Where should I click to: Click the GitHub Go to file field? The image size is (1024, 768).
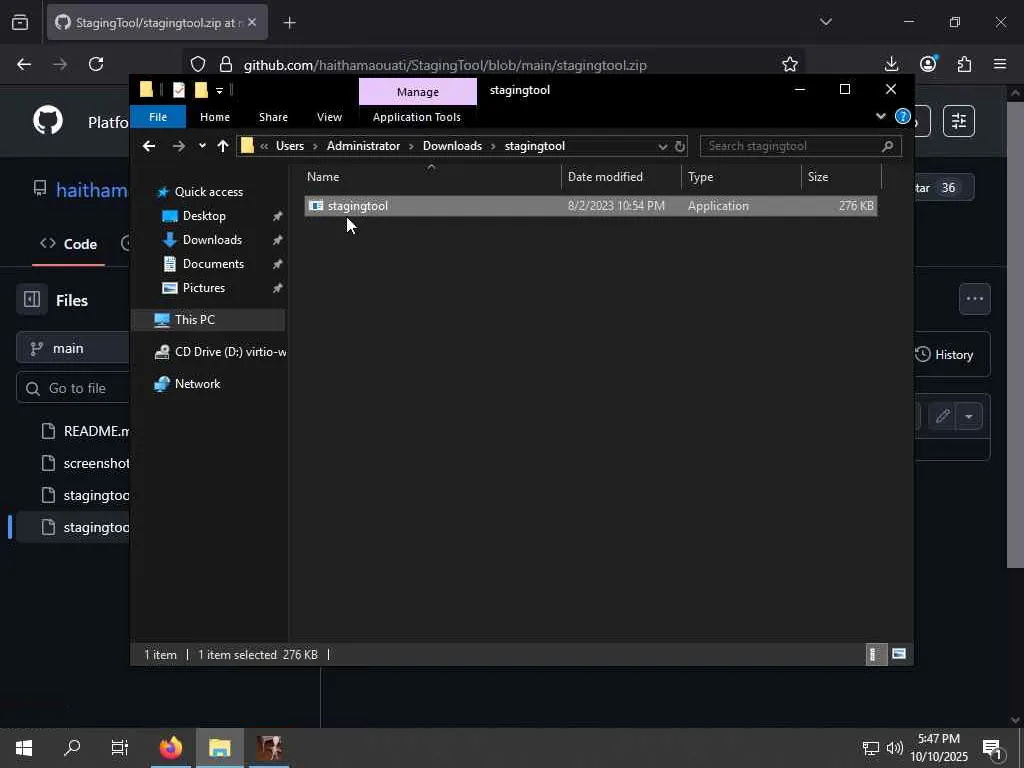[x=73, y=388]
